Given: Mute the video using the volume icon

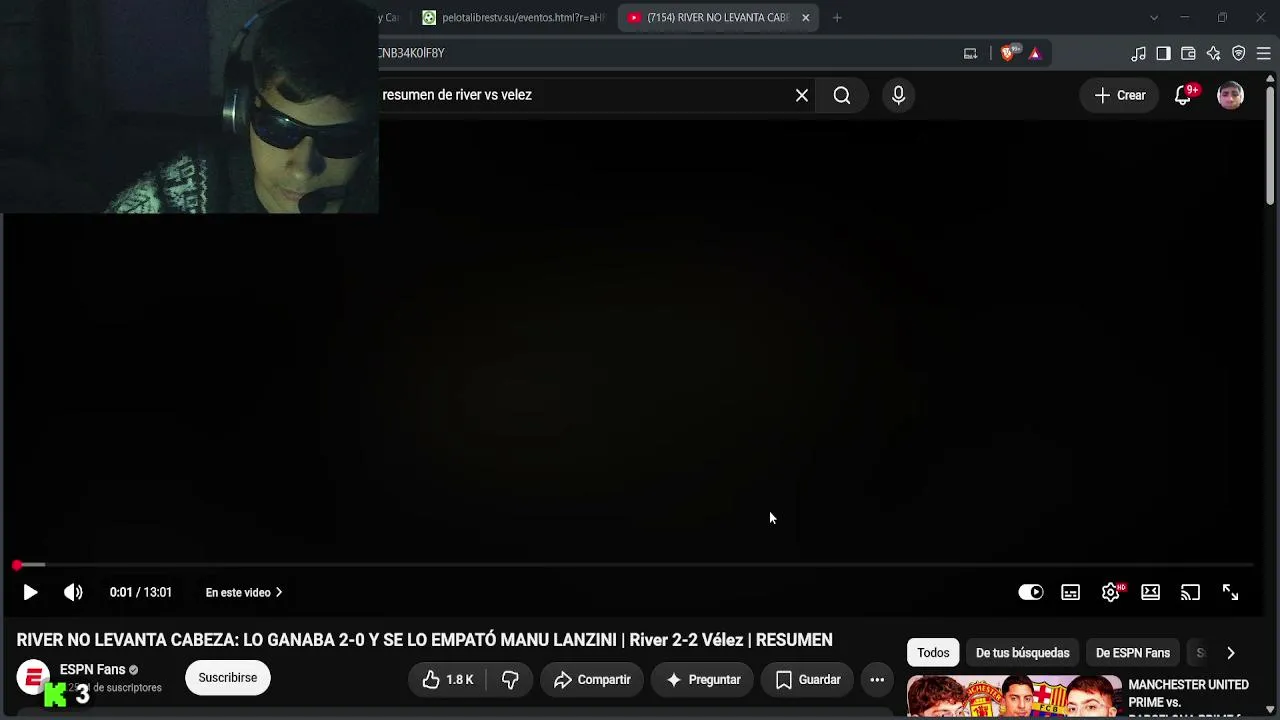Looking at the screenshot, I should pos(73,592).
